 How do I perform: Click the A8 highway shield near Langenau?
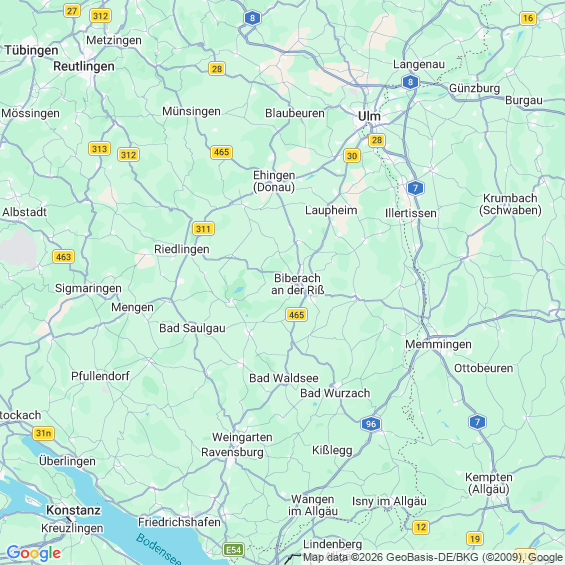[x=410, y=82]
